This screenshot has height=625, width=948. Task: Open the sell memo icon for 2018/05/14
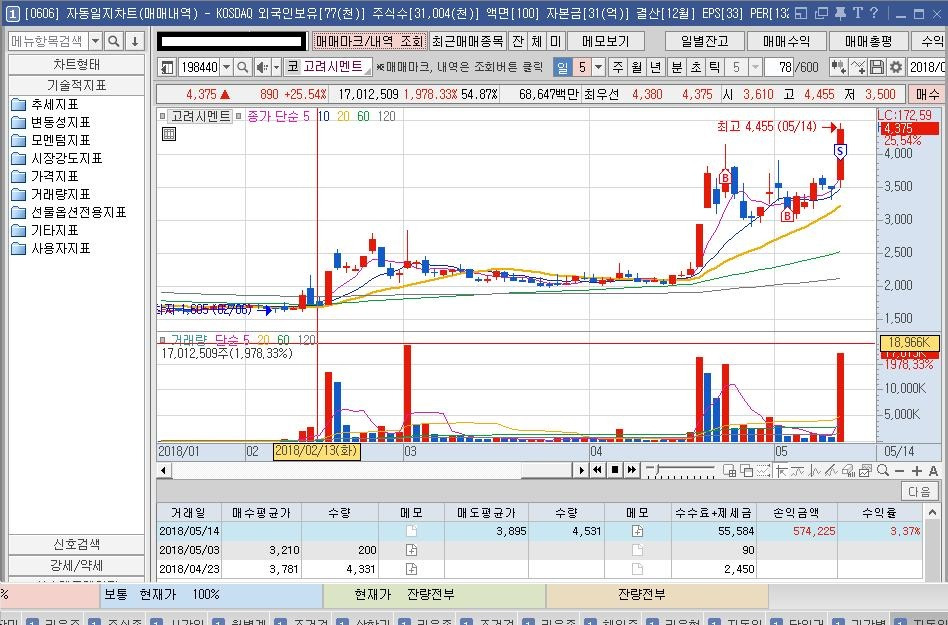[637, 531]
